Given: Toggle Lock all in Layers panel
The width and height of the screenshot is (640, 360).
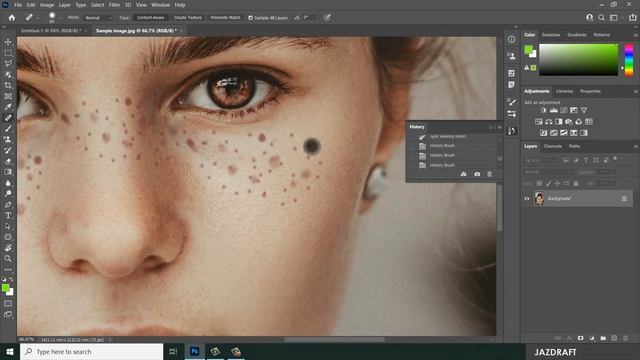Looking at the screenshot, I should coord(576,184).
